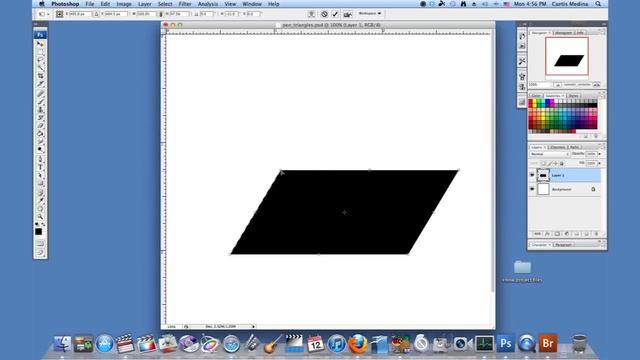Switch to the Histogram tab
Image resolution: width=640 pixels, height=360 pixels.
(563, 33)
